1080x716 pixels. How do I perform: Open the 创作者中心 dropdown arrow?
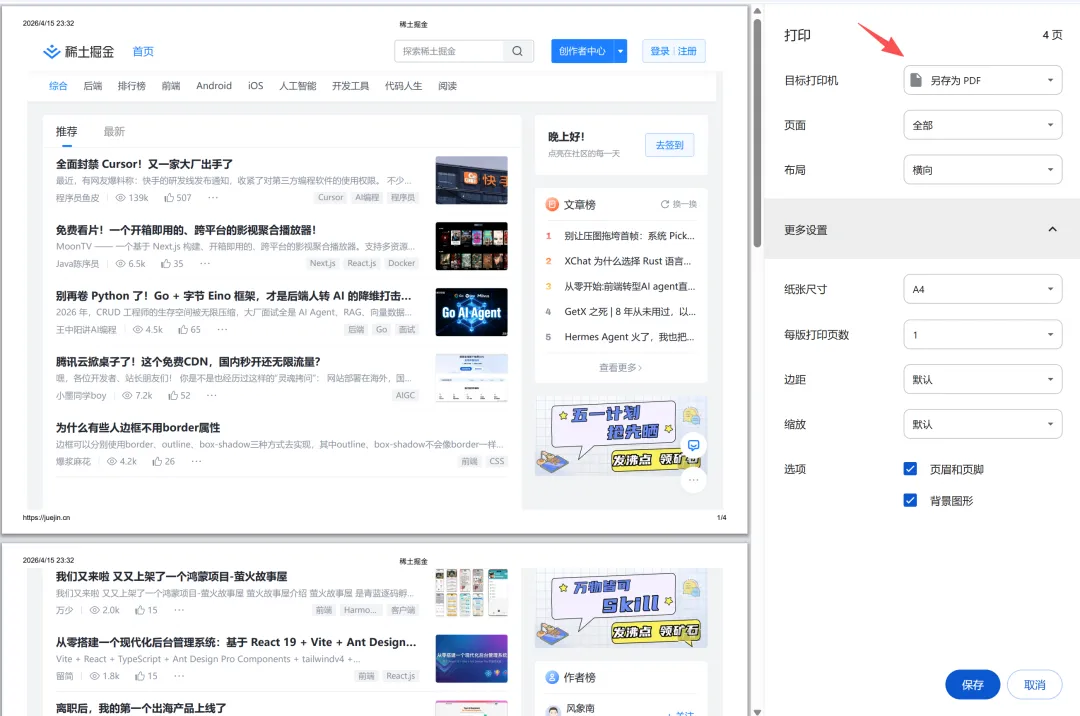(x=621, y=51)
